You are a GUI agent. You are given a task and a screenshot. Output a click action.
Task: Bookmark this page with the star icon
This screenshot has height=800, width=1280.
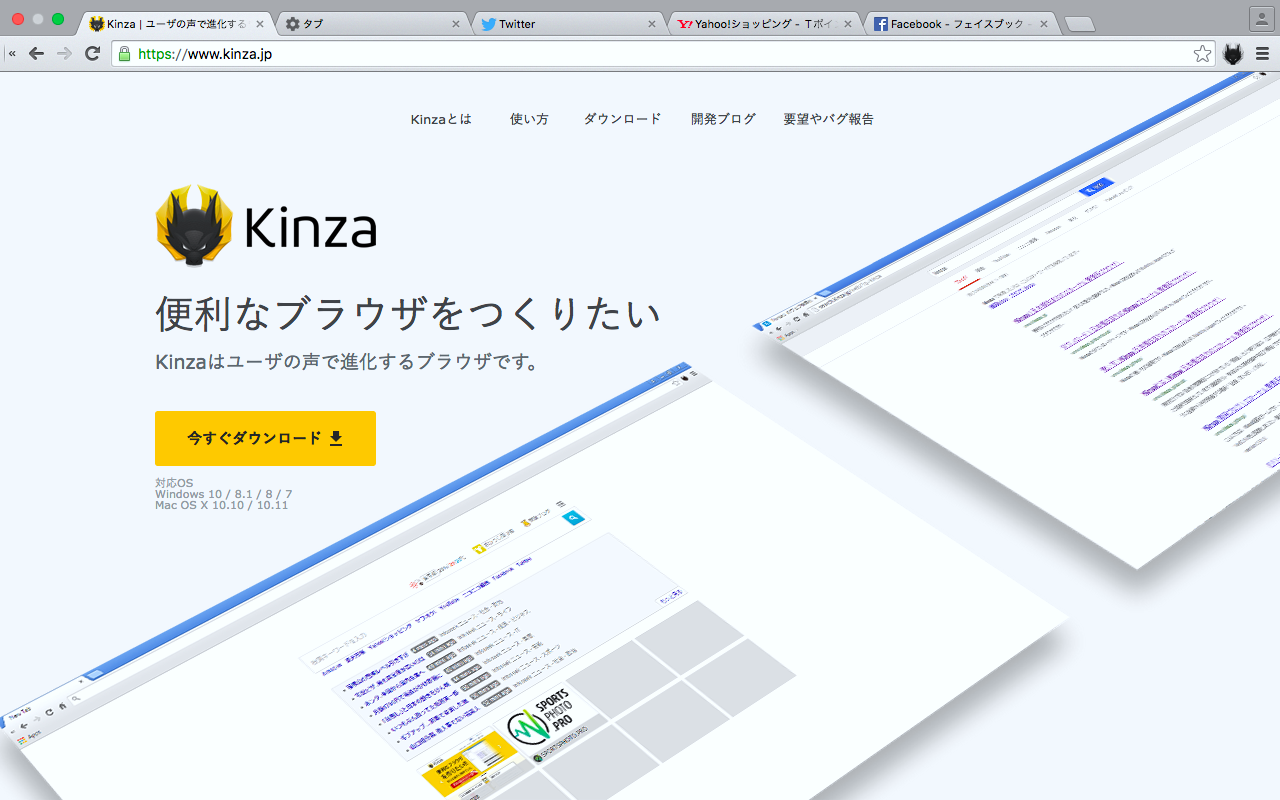(1202, 54)
